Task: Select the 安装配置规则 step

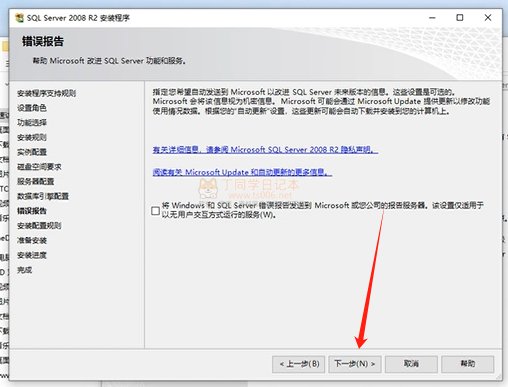Action: click(39, 226)
